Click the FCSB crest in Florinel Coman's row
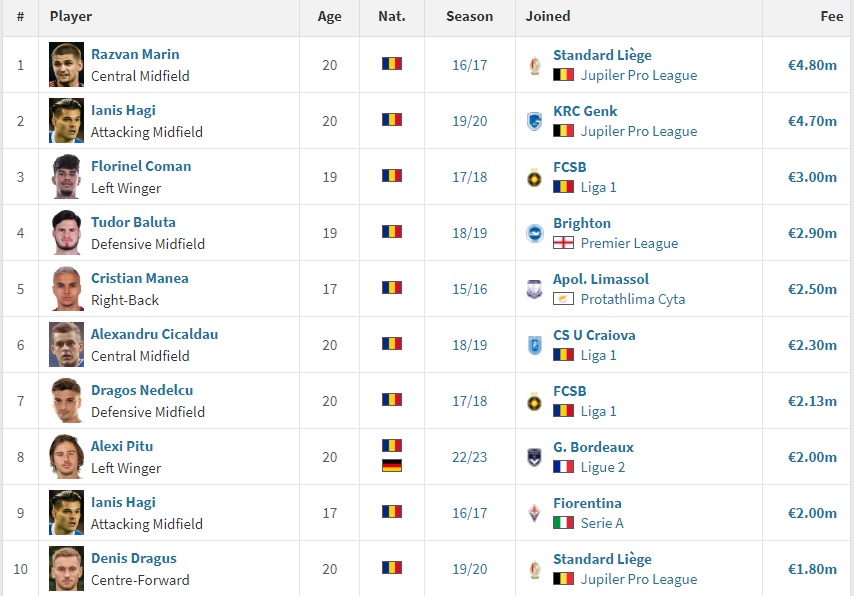 pyautogui.click(x=534, y=177)
